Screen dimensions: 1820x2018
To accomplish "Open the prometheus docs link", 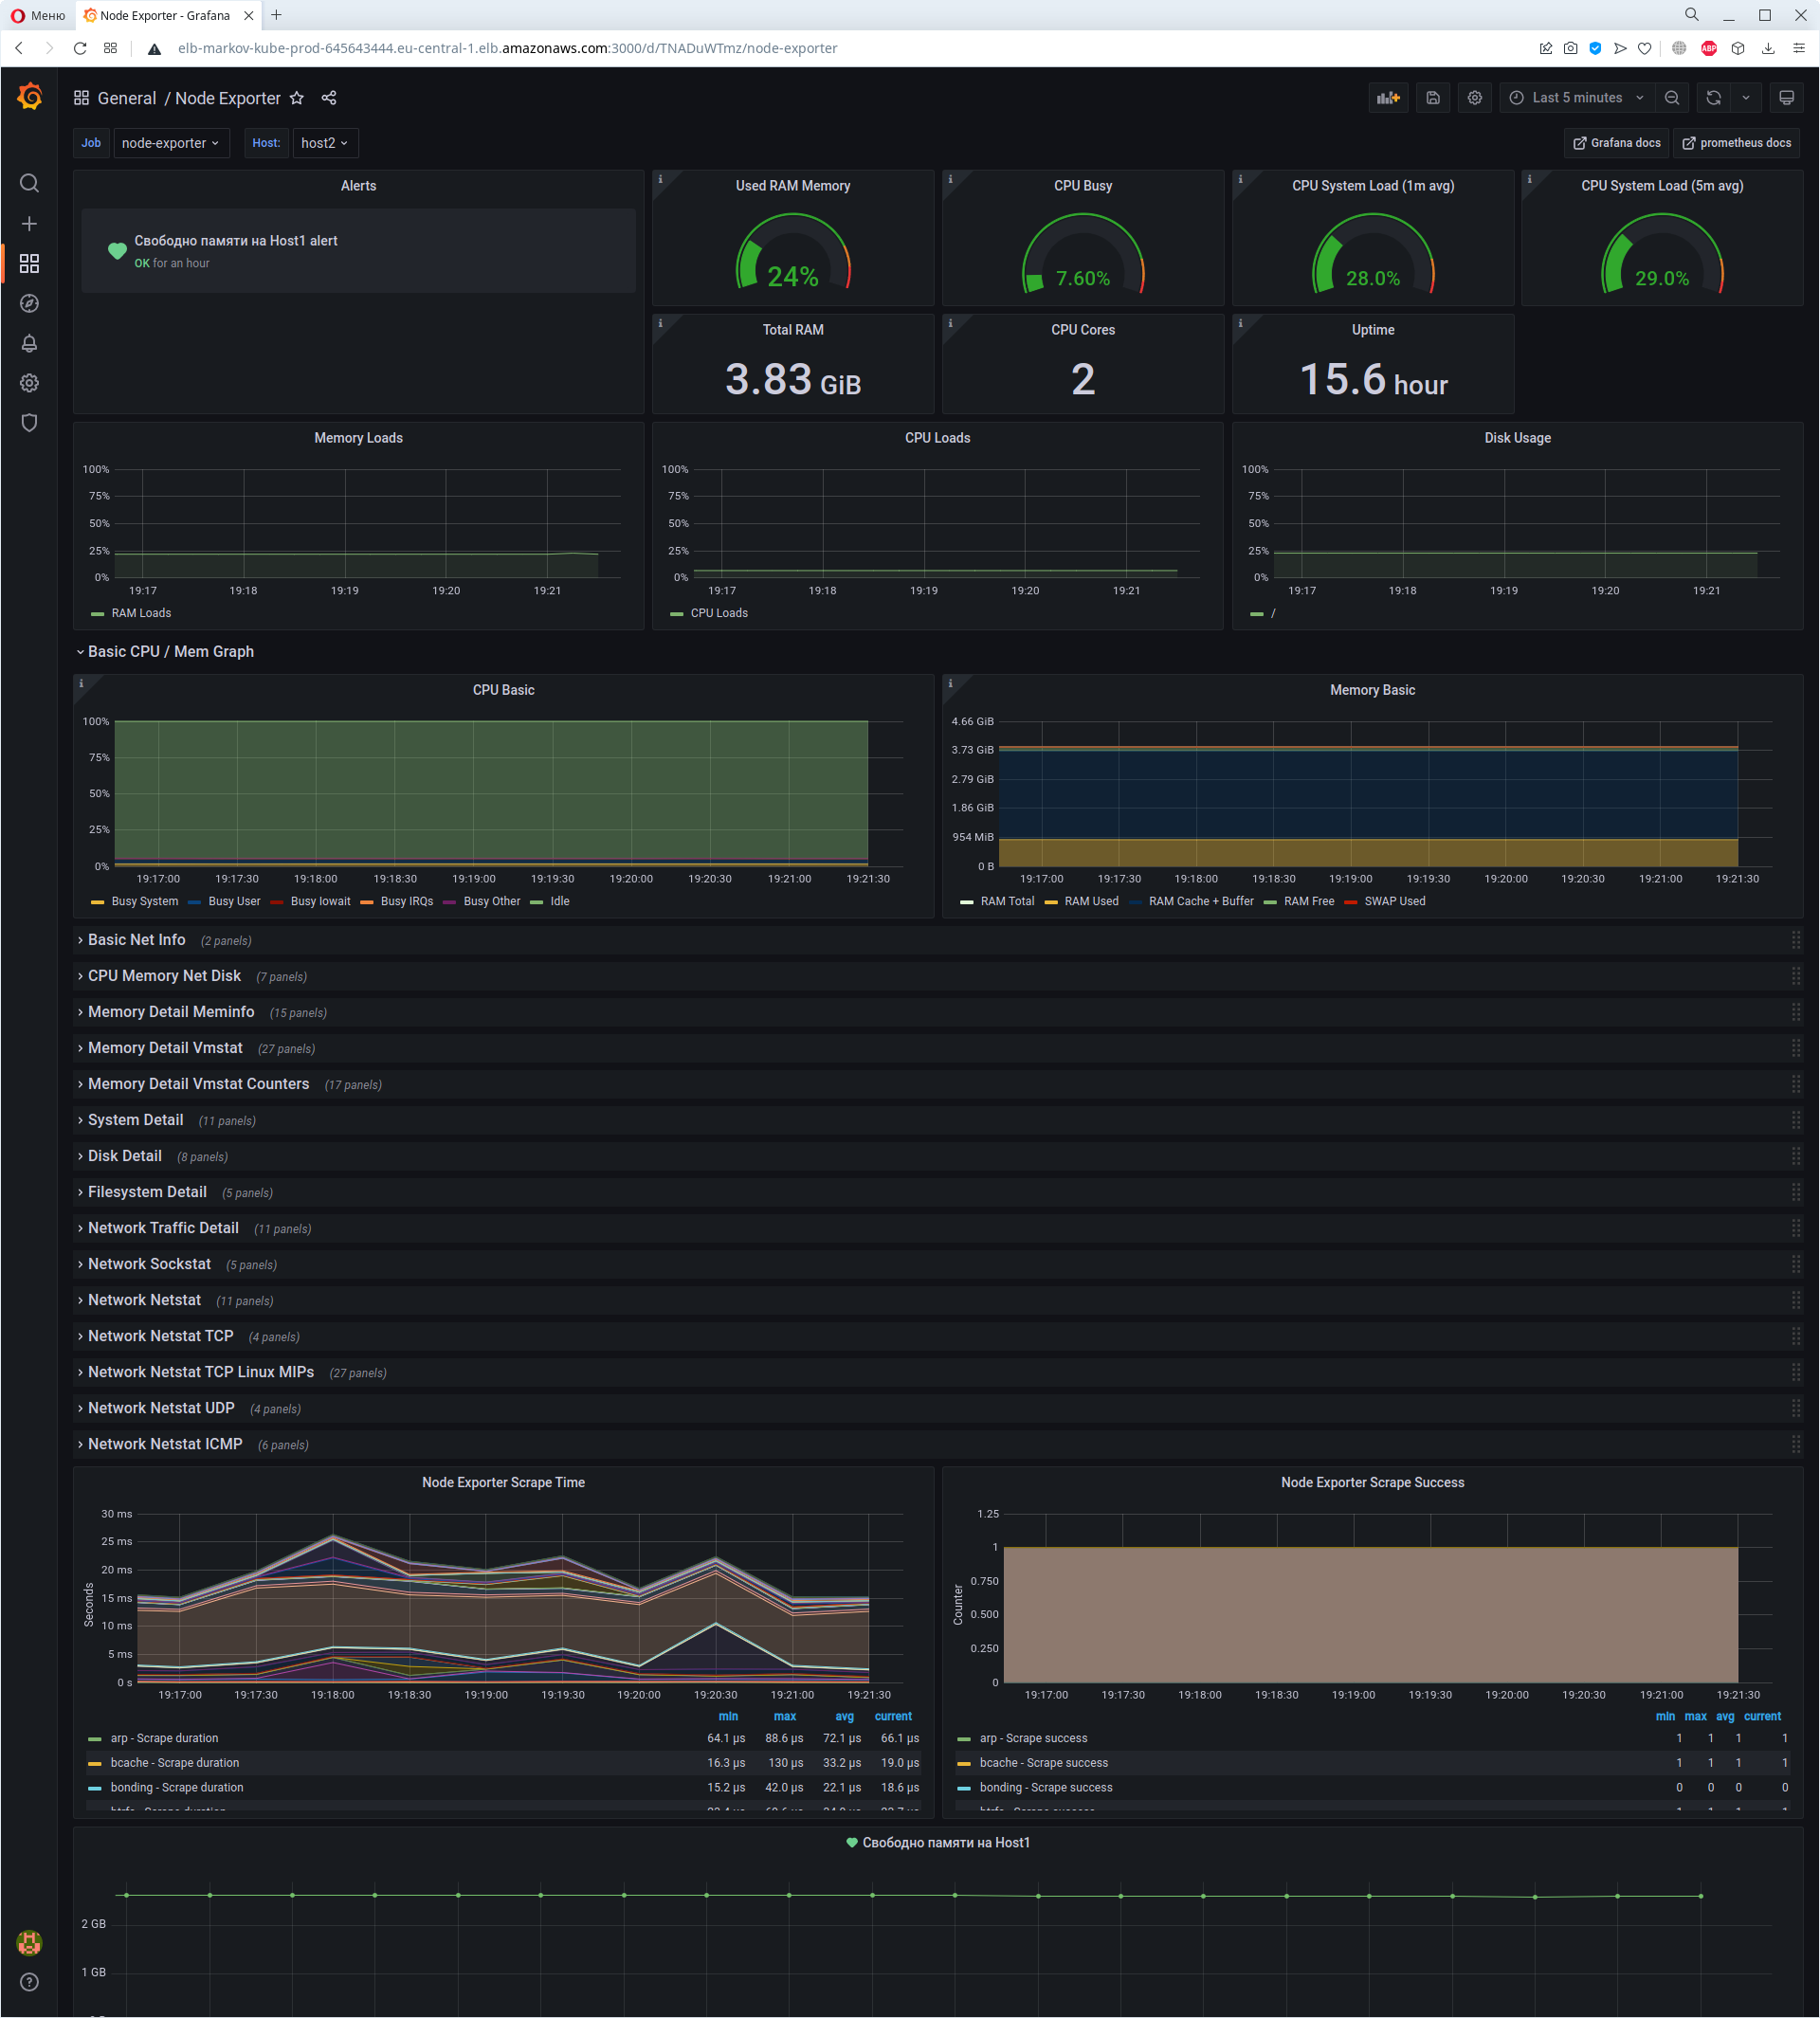I will click(1736, 143).
